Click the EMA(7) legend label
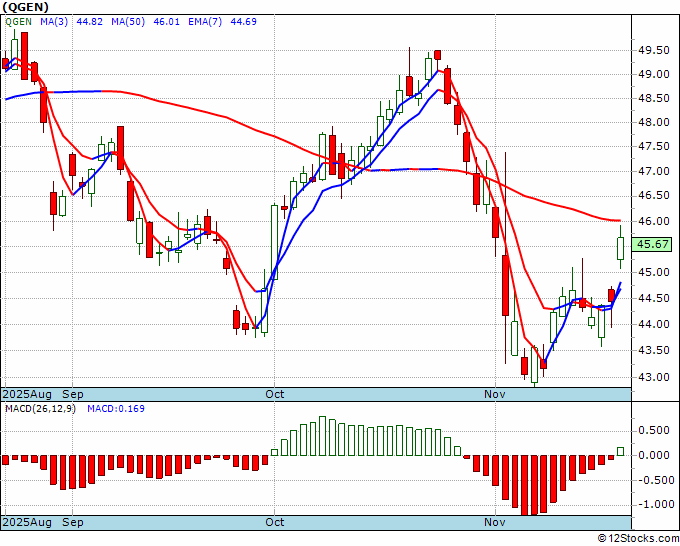 point(205,21)
